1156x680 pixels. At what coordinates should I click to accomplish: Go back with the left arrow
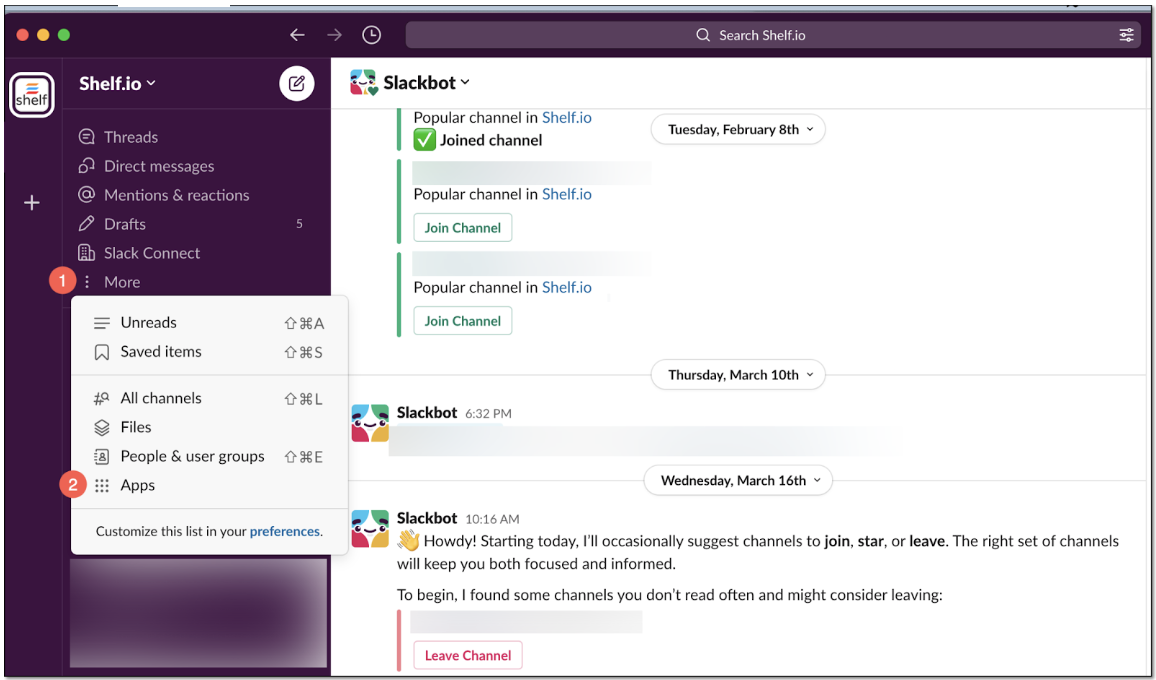click(297, 35)
